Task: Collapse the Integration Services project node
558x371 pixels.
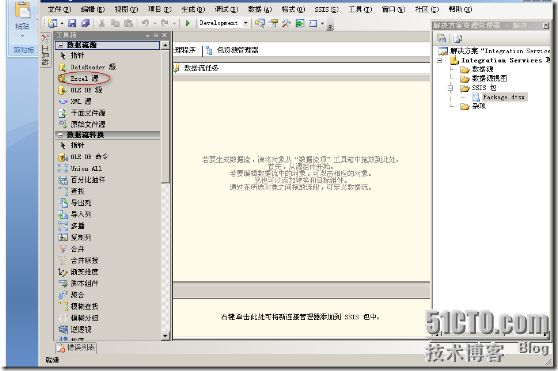Action: coord(440,61)
